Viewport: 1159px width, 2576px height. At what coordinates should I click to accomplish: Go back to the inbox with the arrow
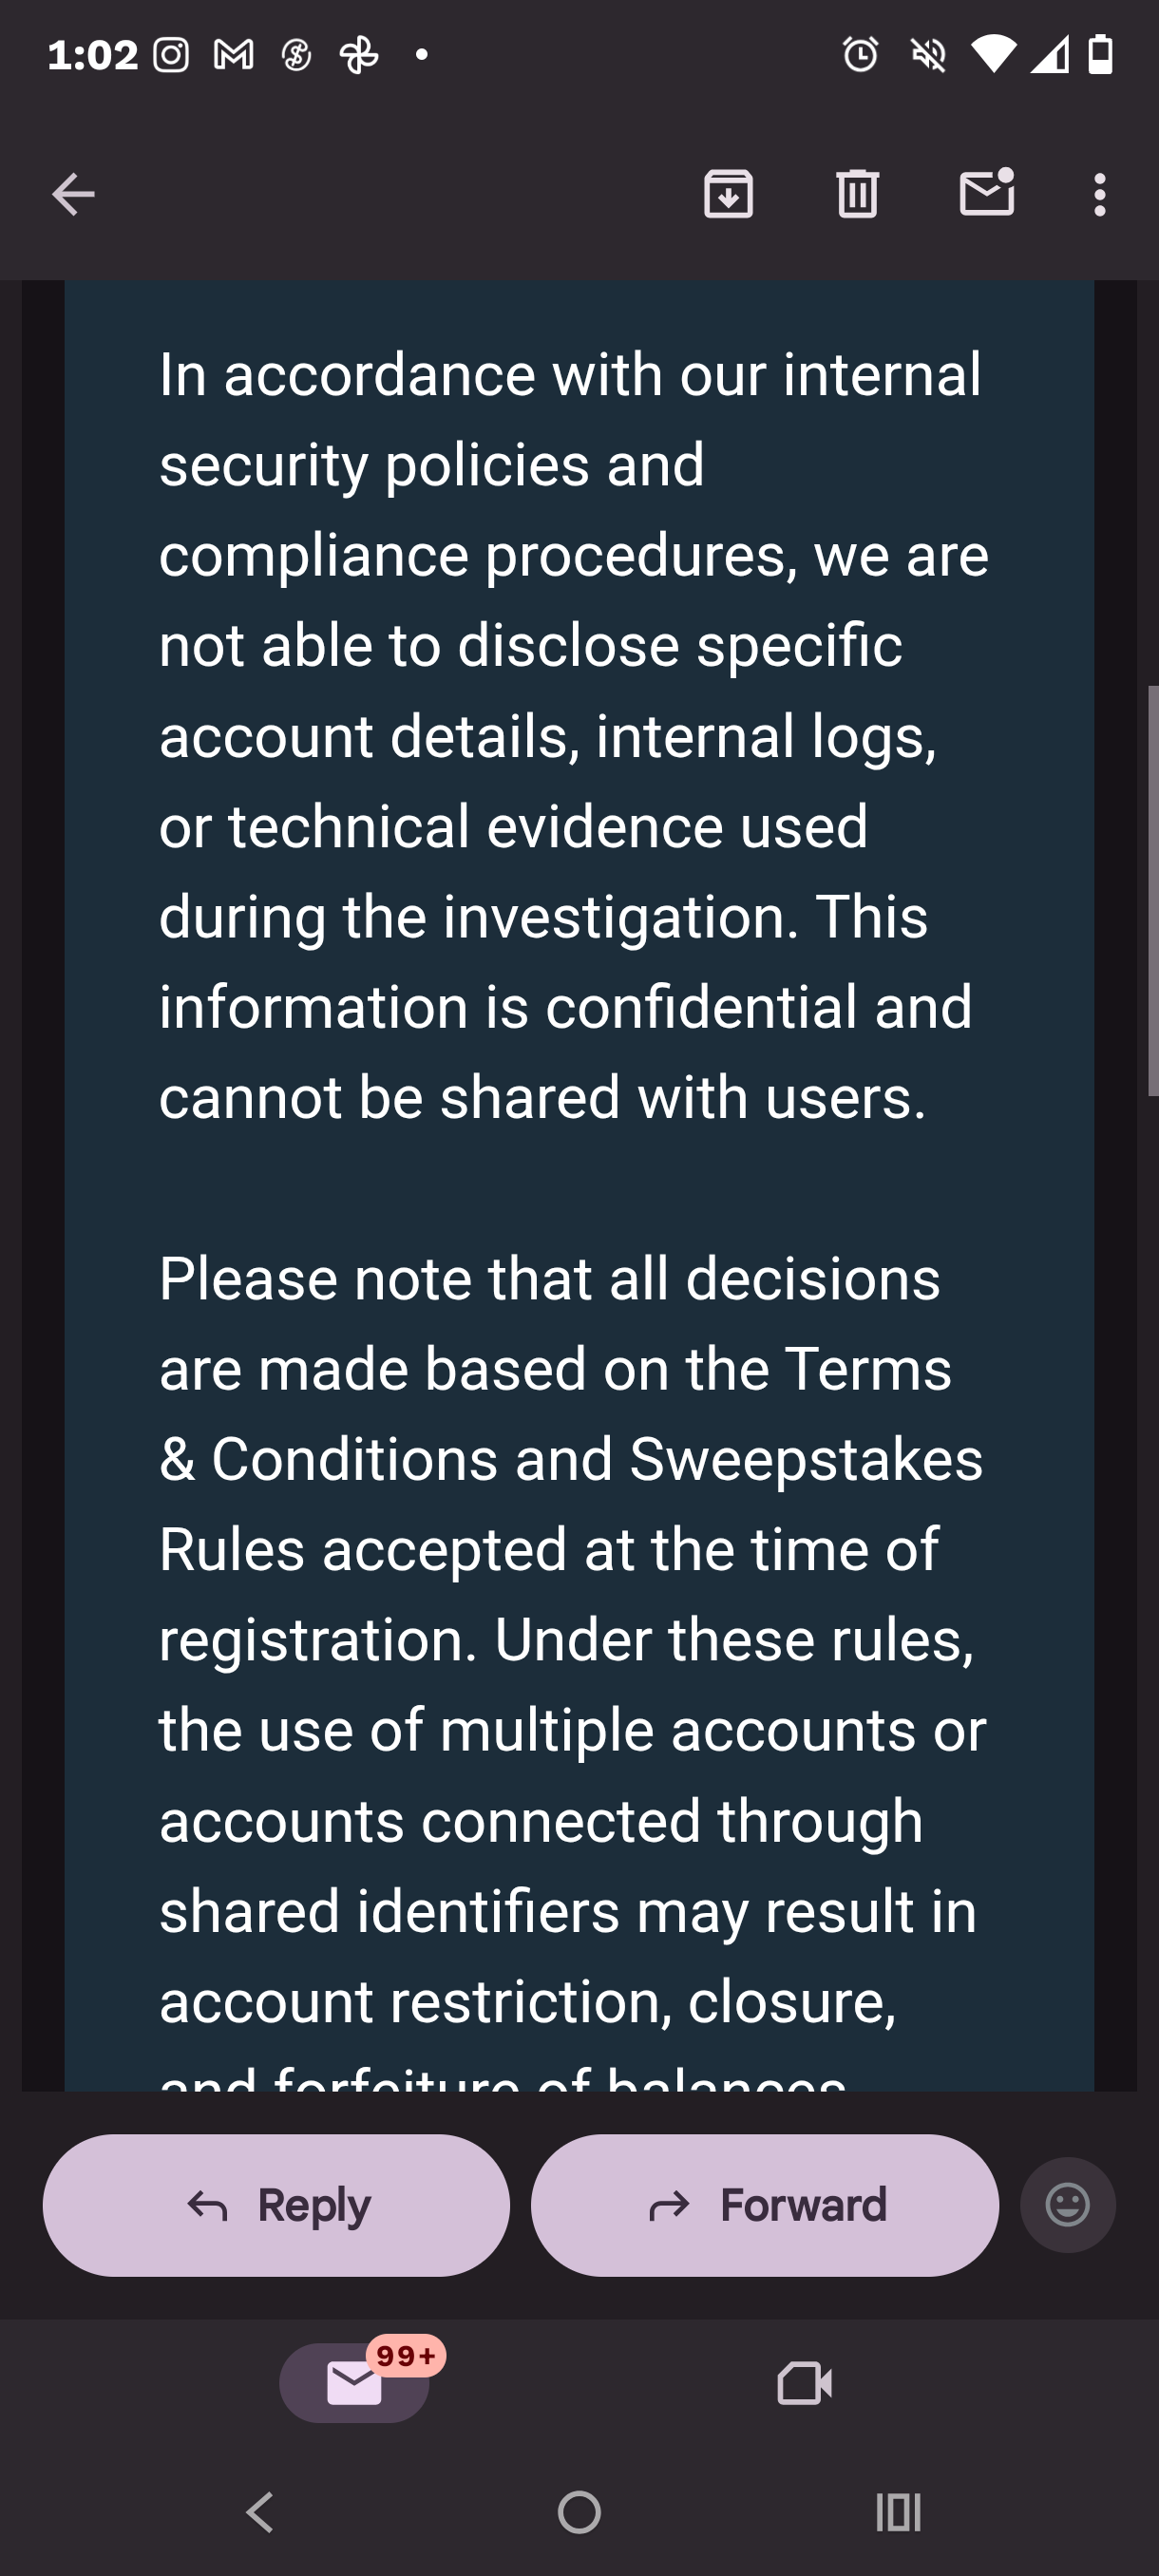[x=73, y=194]
